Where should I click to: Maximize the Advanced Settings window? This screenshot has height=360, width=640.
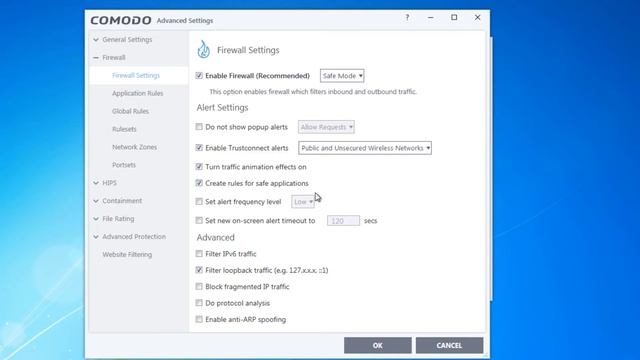(x=454, y=18)
